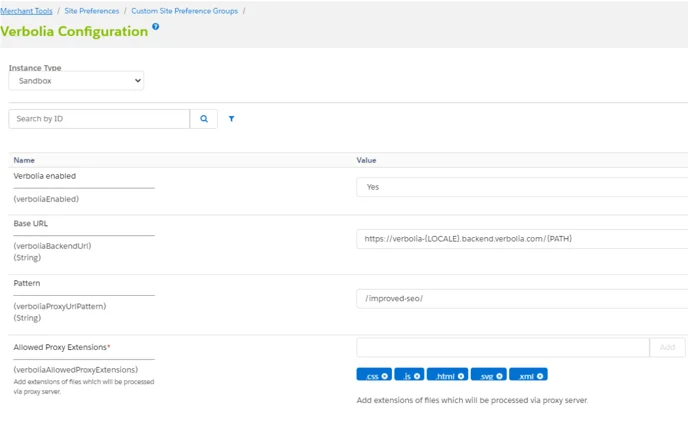
Task: Remove the .xml extension tag
Action: 540,376
